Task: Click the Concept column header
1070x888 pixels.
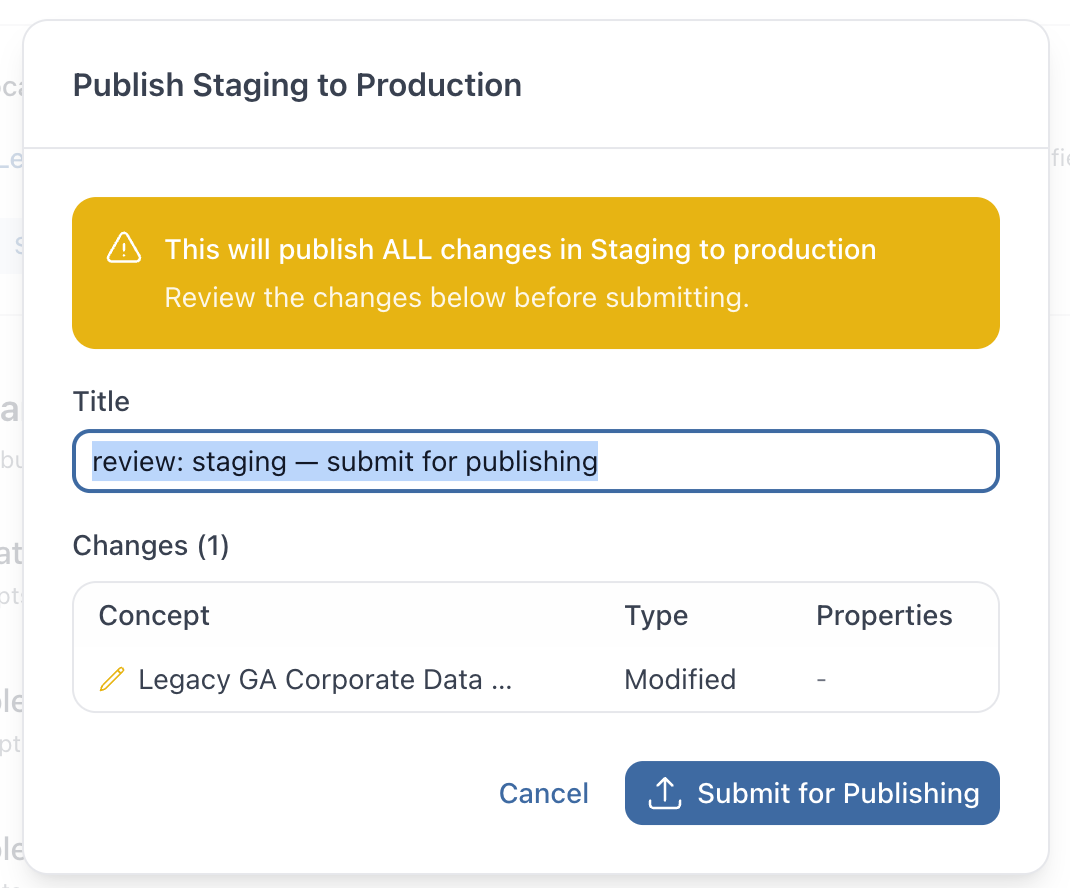Action: [x=154, y=616]
